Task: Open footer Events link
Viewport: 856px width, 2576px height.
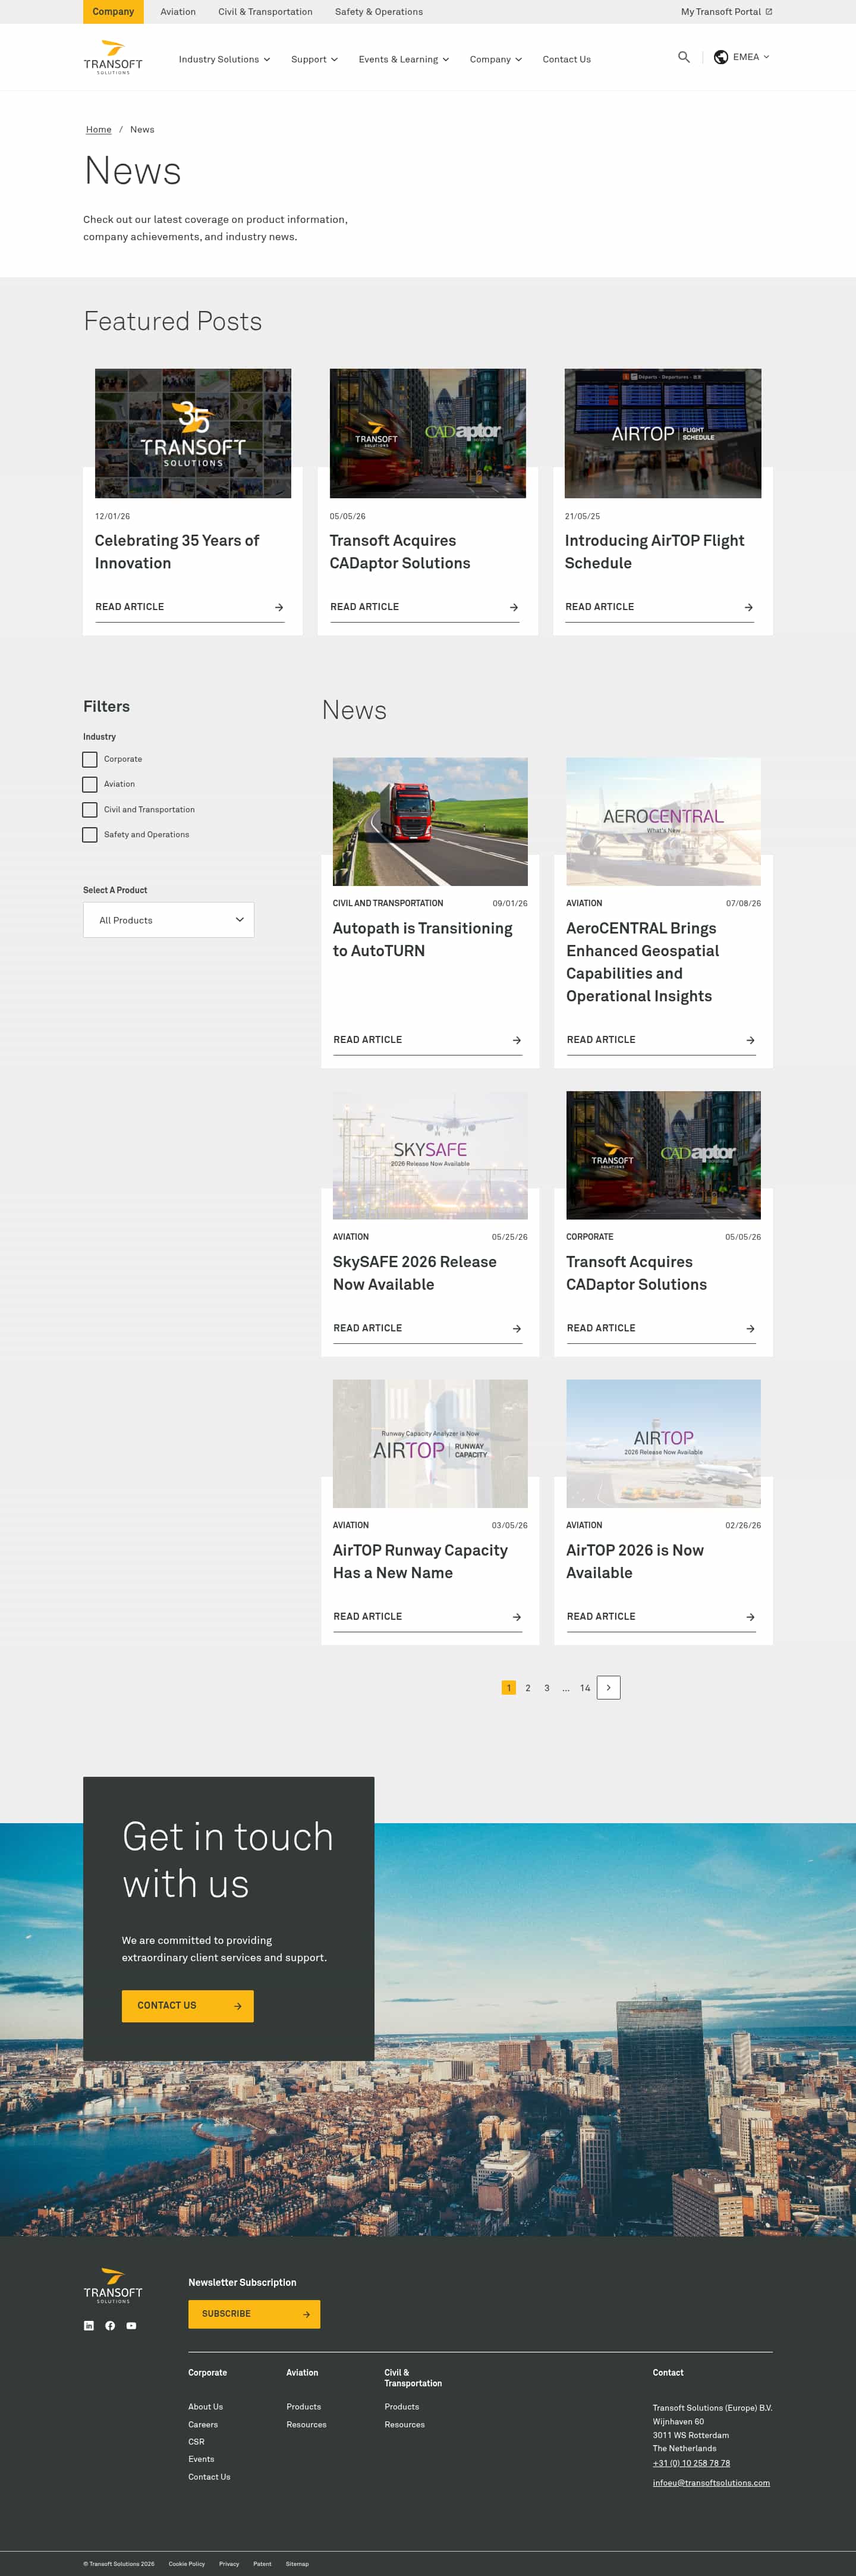Action: pos(201,2459)
